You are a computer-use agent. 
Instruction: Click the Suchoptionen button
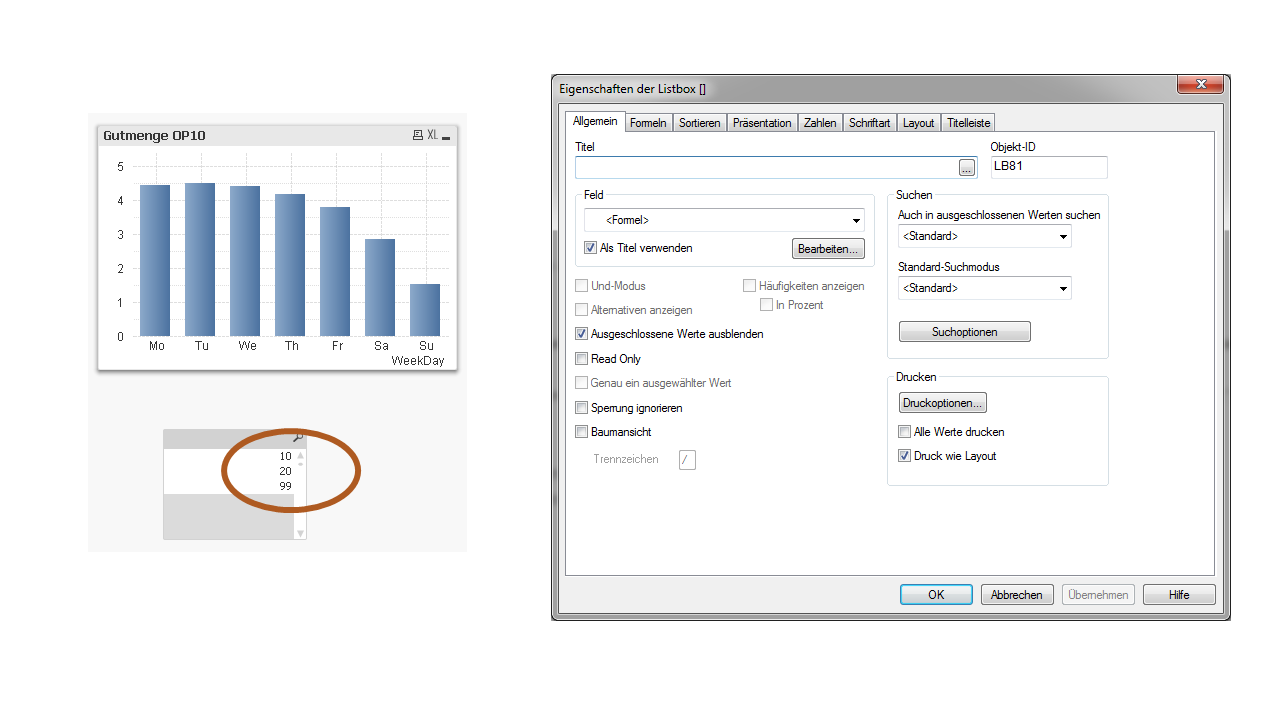[x=965, y=332]
